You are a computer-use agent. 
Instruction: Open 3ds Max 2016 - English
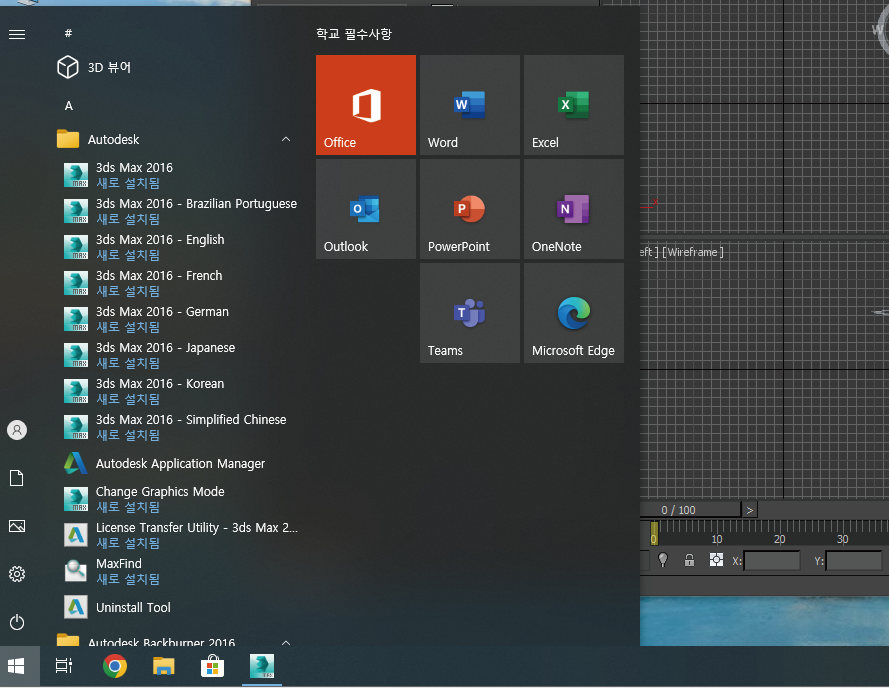coord(178,247)
